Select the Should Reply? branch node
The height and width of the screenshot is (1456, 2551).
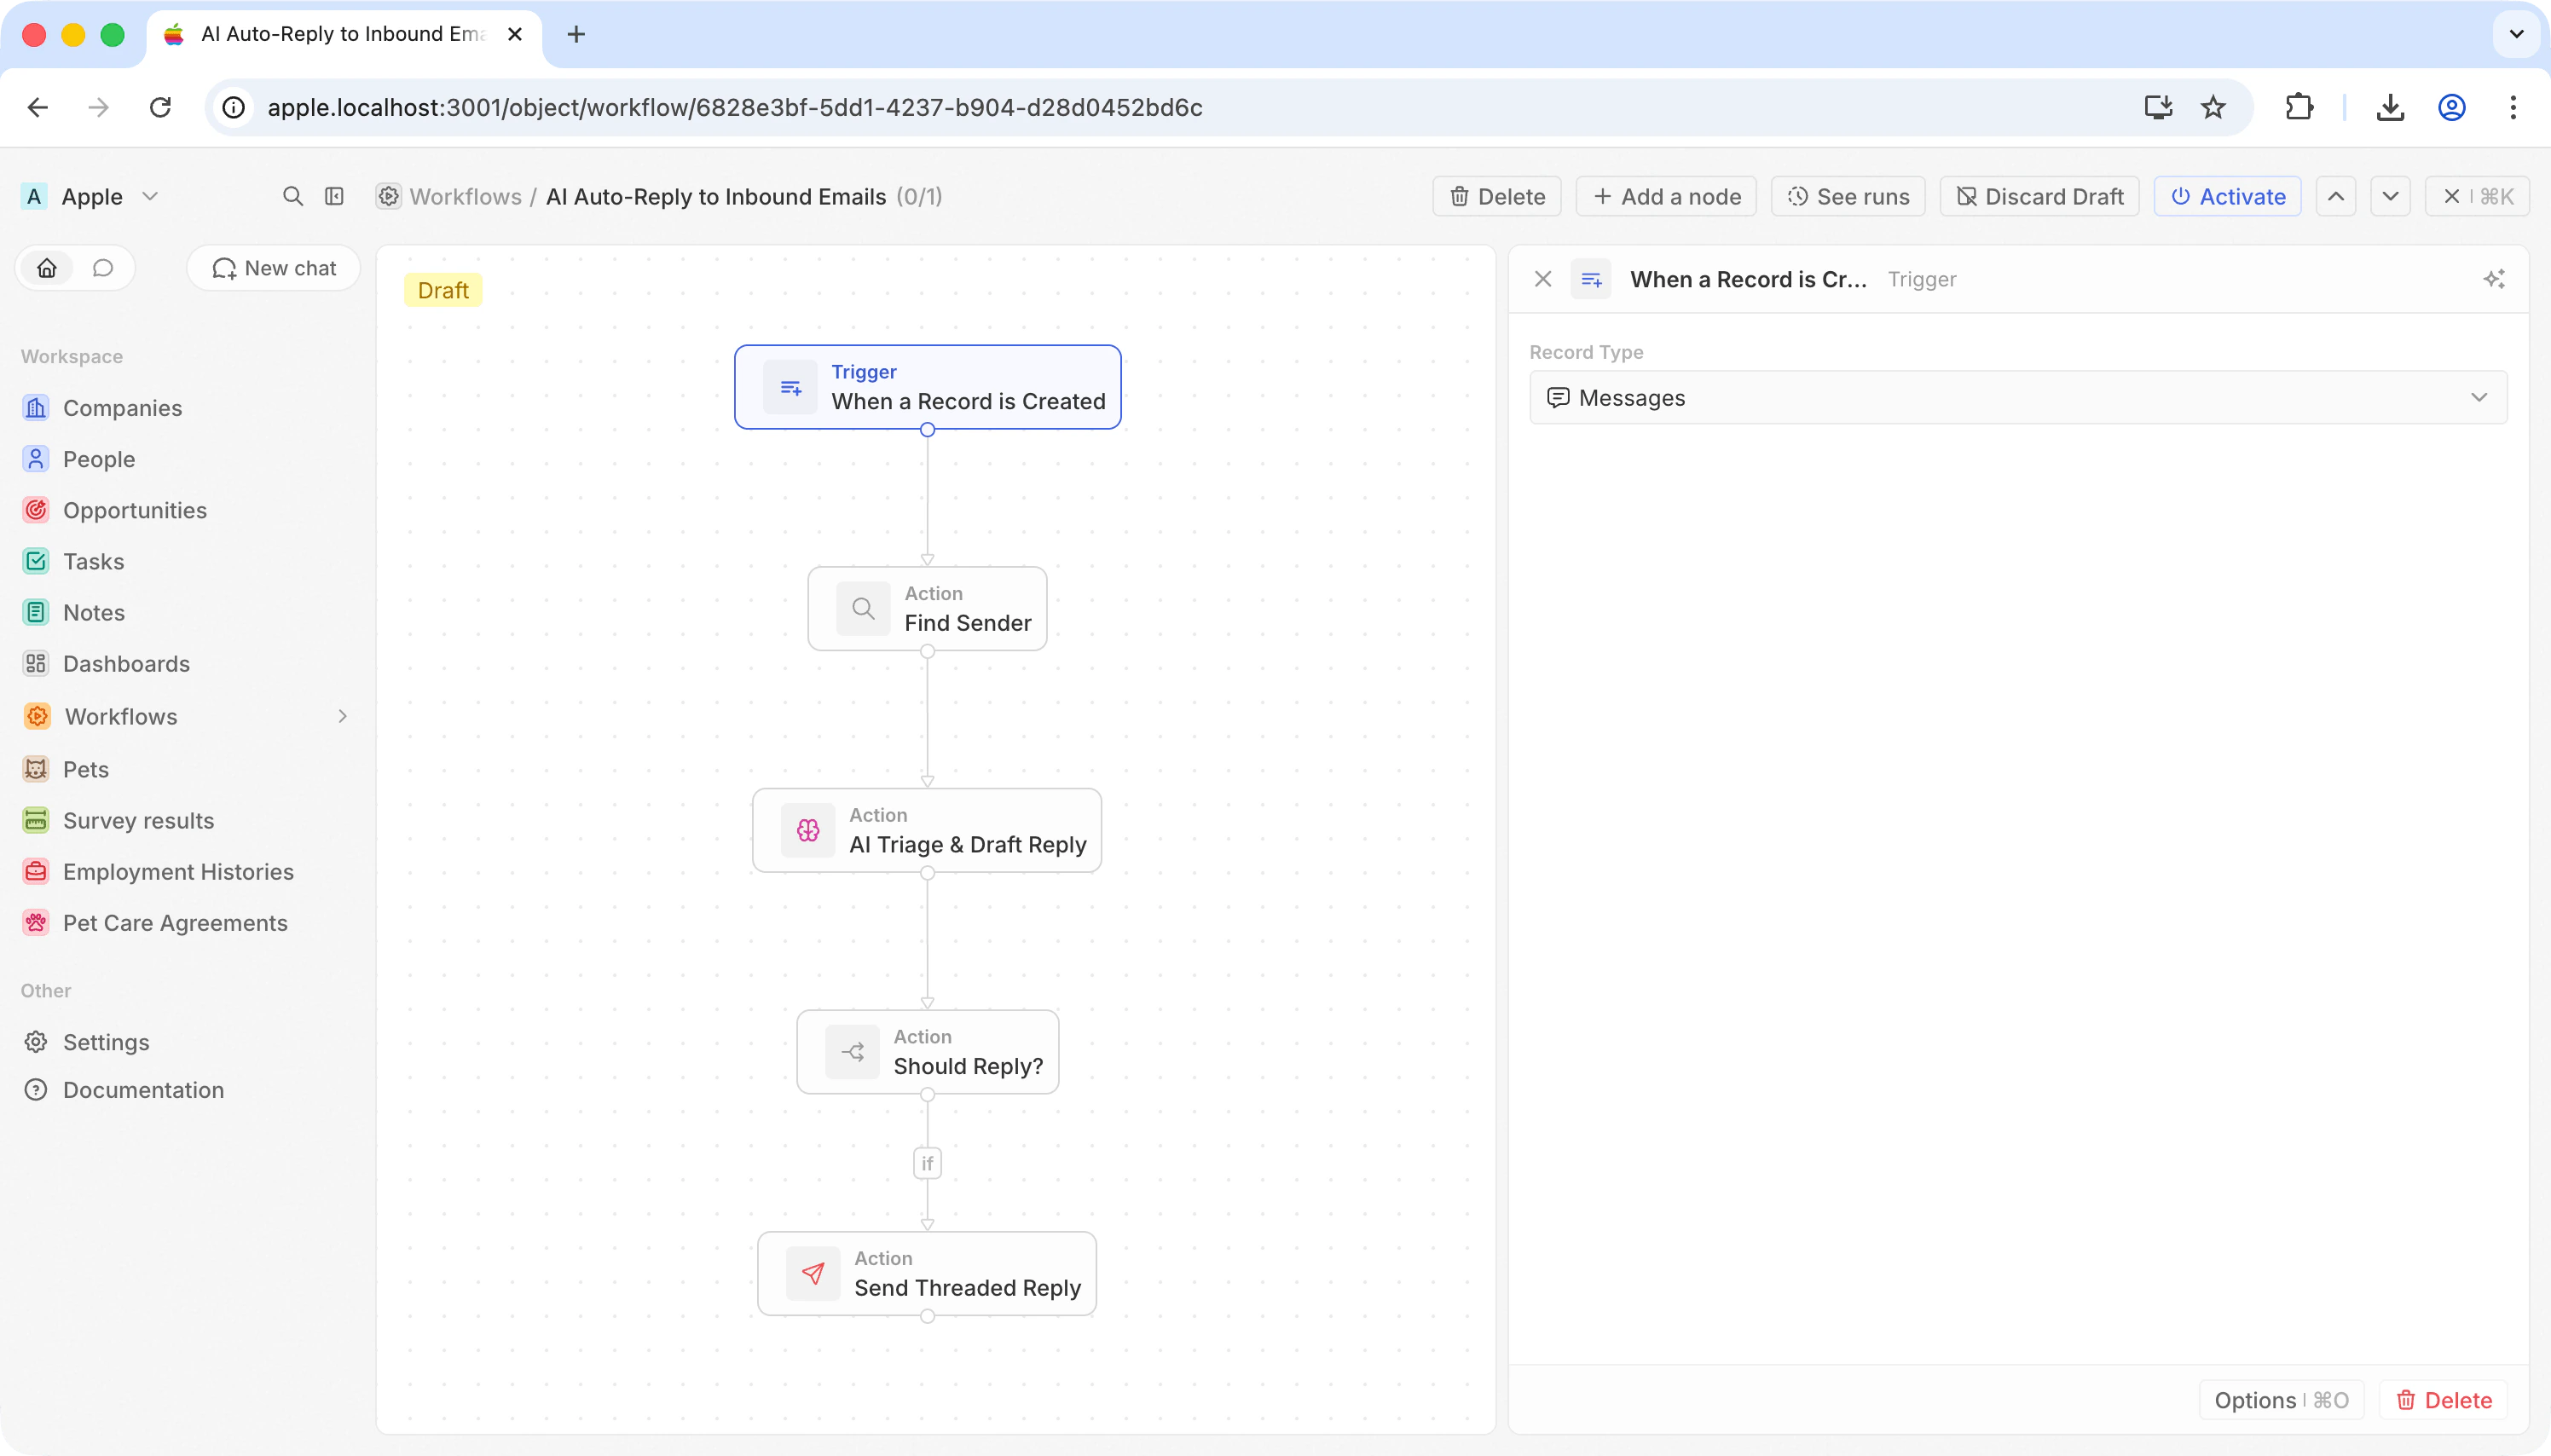pyautogui.click(x=927, y=1052)
